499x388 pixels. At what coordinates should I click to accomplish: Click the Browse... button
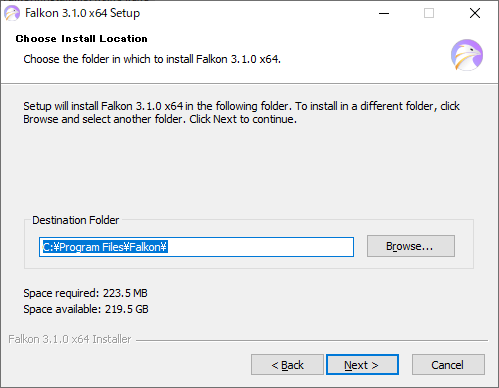pyautogui.click(x=411, y=246)
